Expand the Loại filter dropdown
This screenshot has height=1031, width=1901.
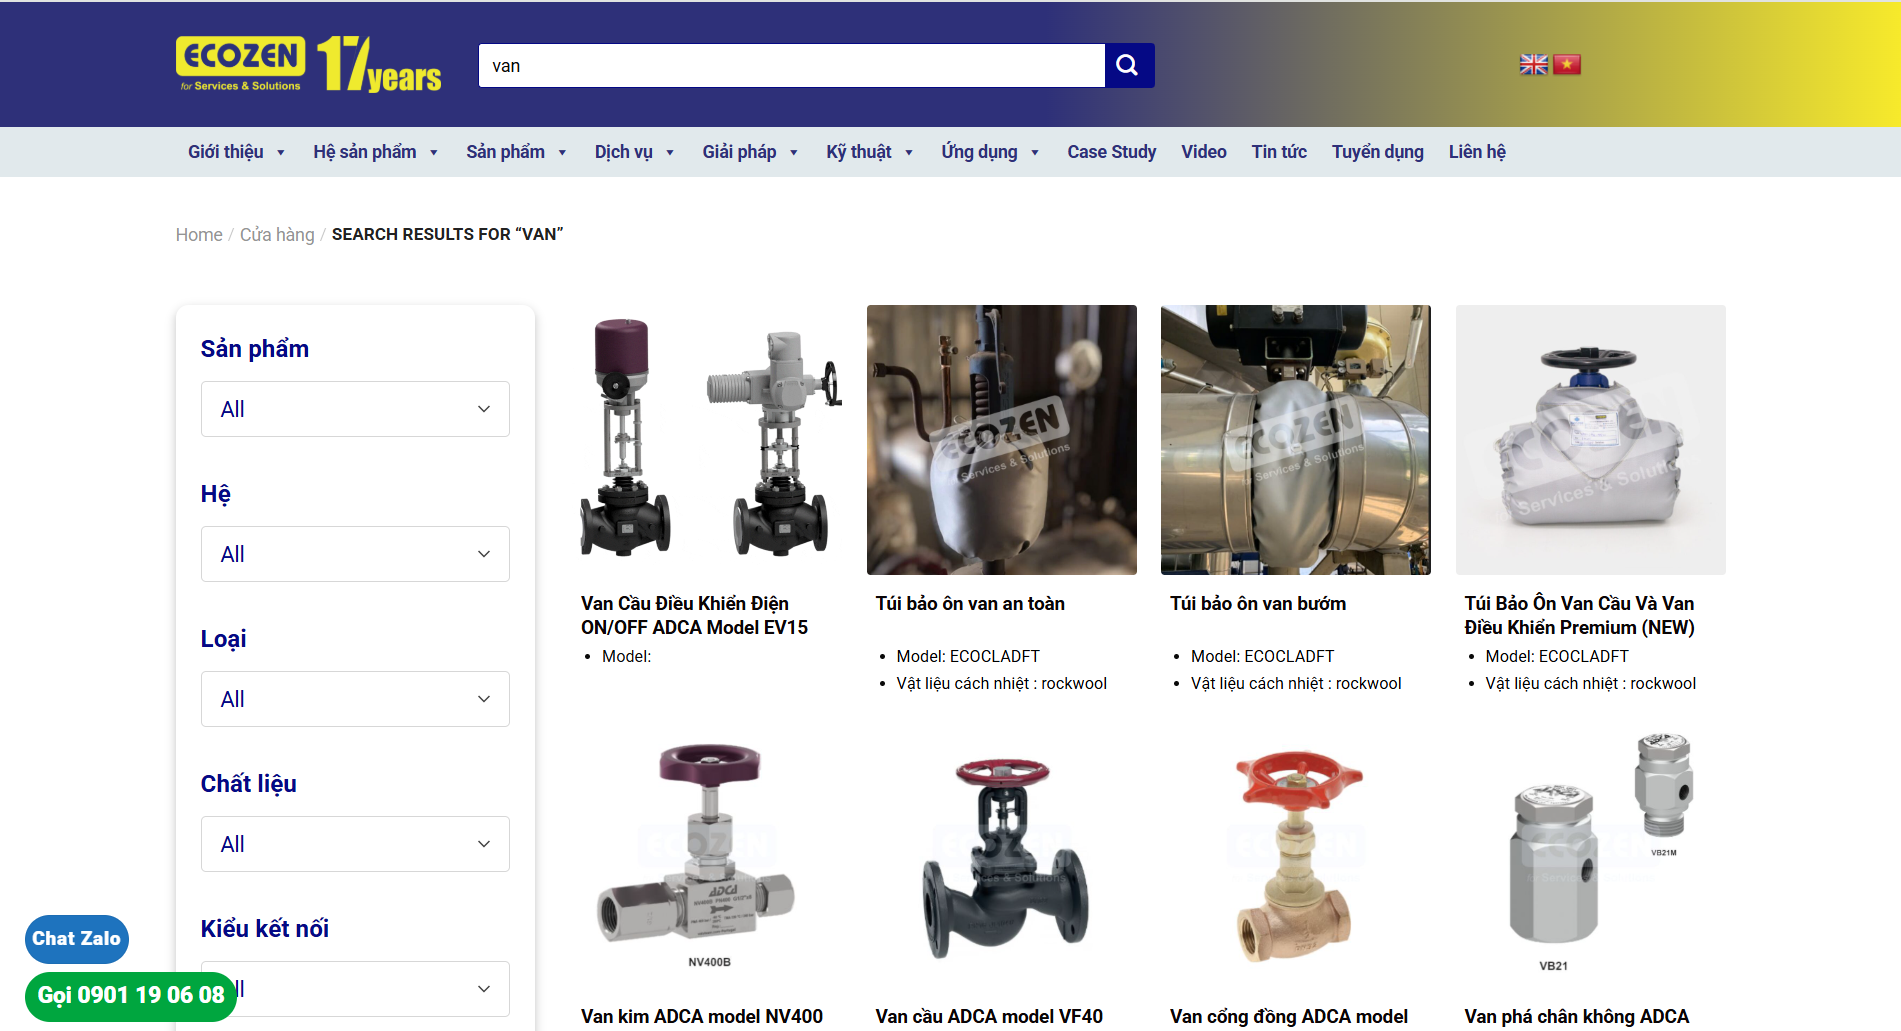[355, 699]
